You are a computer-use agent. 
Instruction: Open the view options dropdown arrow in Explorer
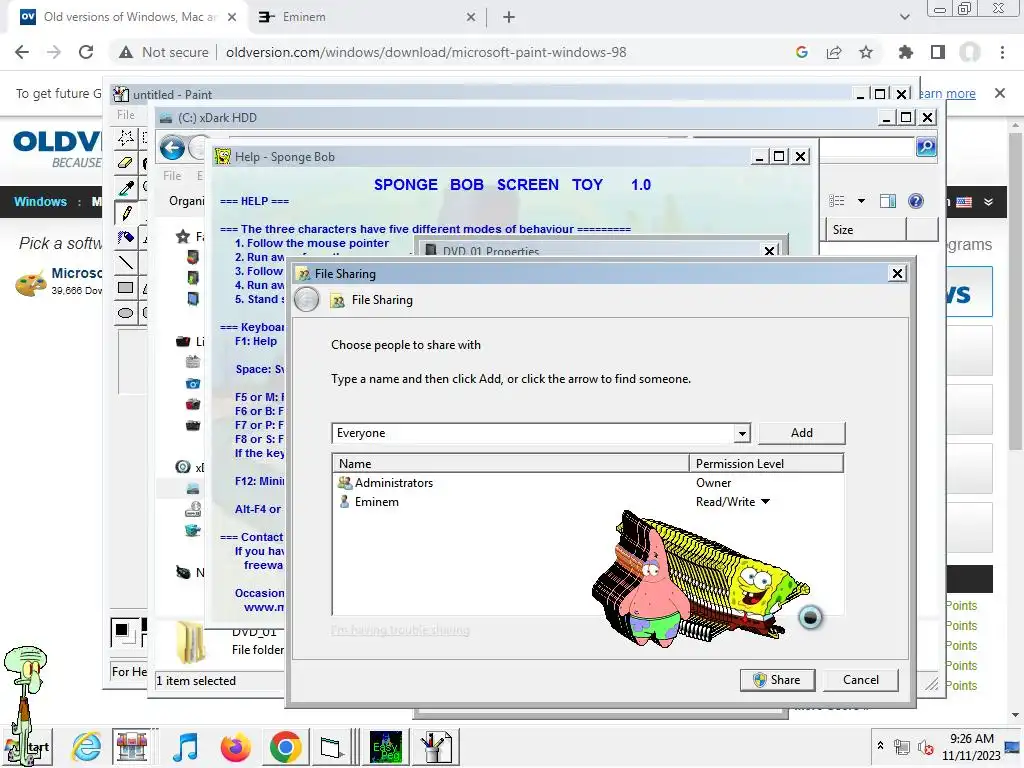861,201
